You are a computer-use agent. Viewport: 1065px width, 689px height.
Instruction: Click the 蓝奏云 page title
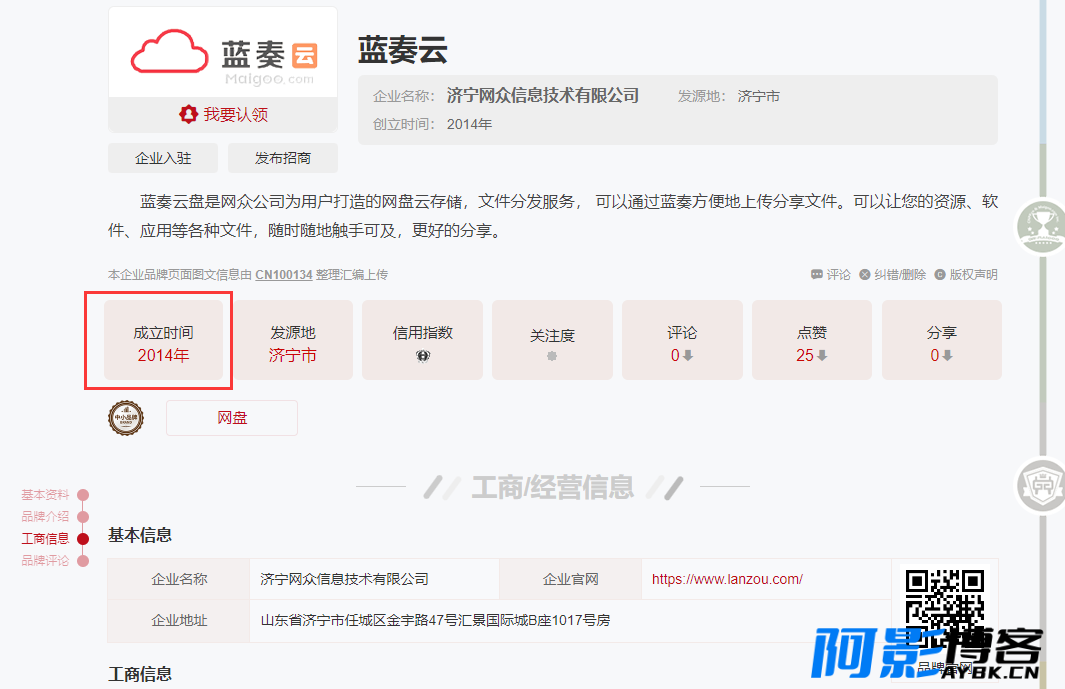point(403,50)
